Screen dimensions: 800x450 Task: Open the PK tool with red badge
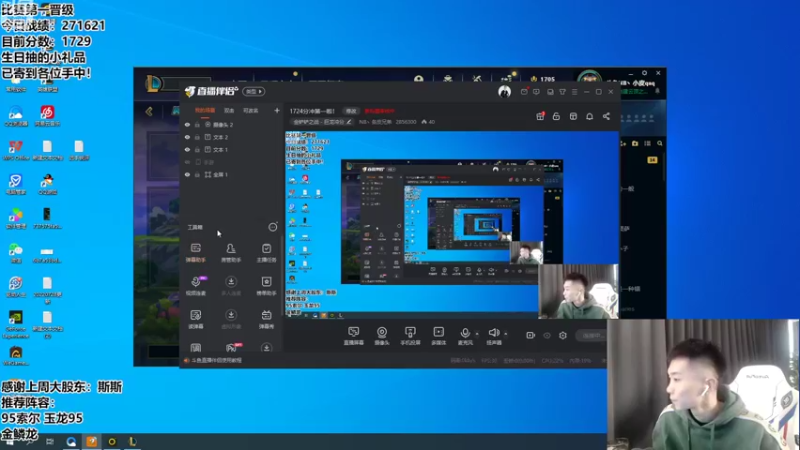pos(232,348)
